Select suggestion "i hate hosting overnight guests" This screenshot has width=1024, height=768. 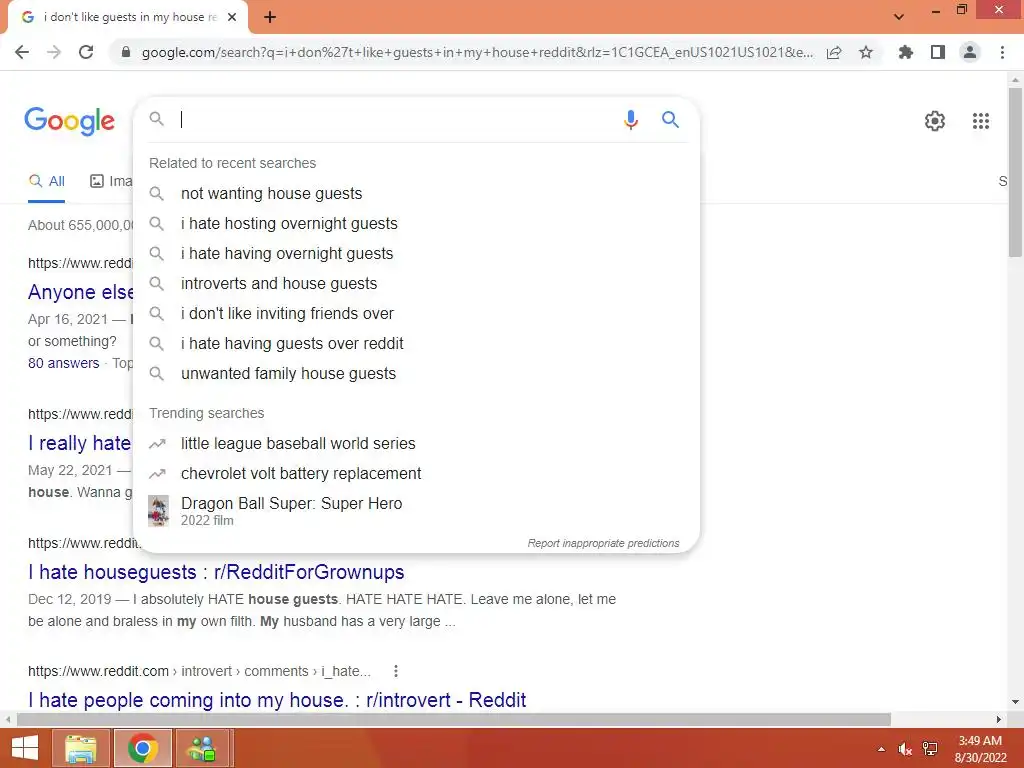(x=416, y=223)
